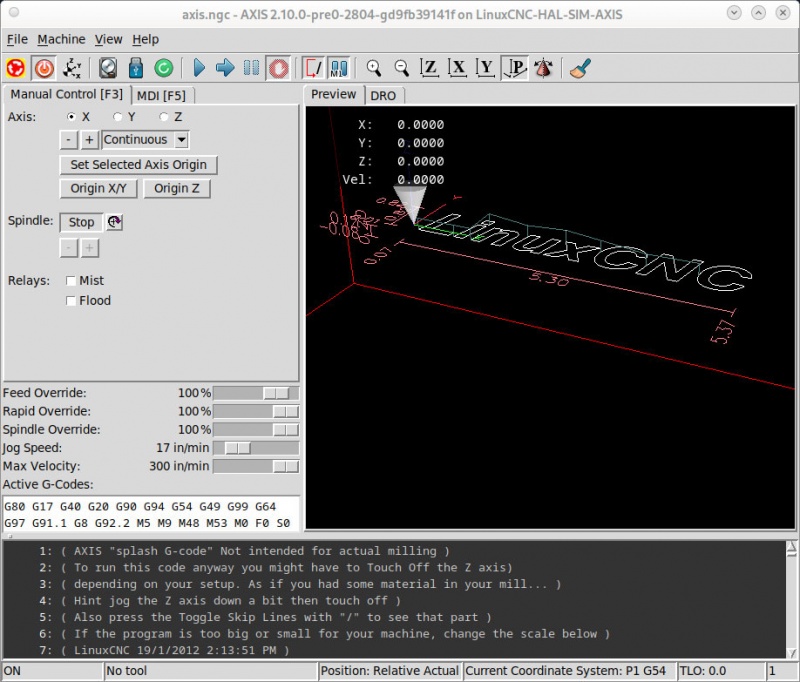This screenshot has width=800, height=682.
Task: Select the Z axis radio button
Action: pos(164,117)
